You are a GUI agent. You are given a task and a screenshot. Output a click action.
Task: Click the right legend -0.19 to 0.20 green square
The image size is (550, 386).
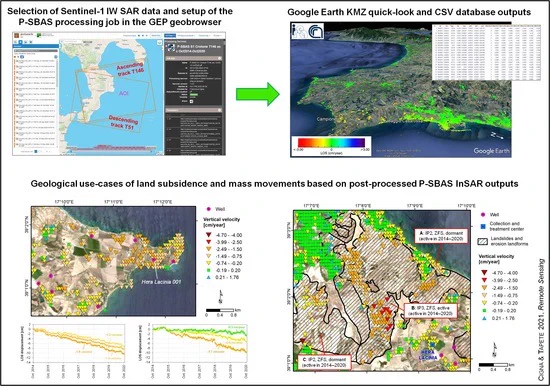tap(484, 311)
